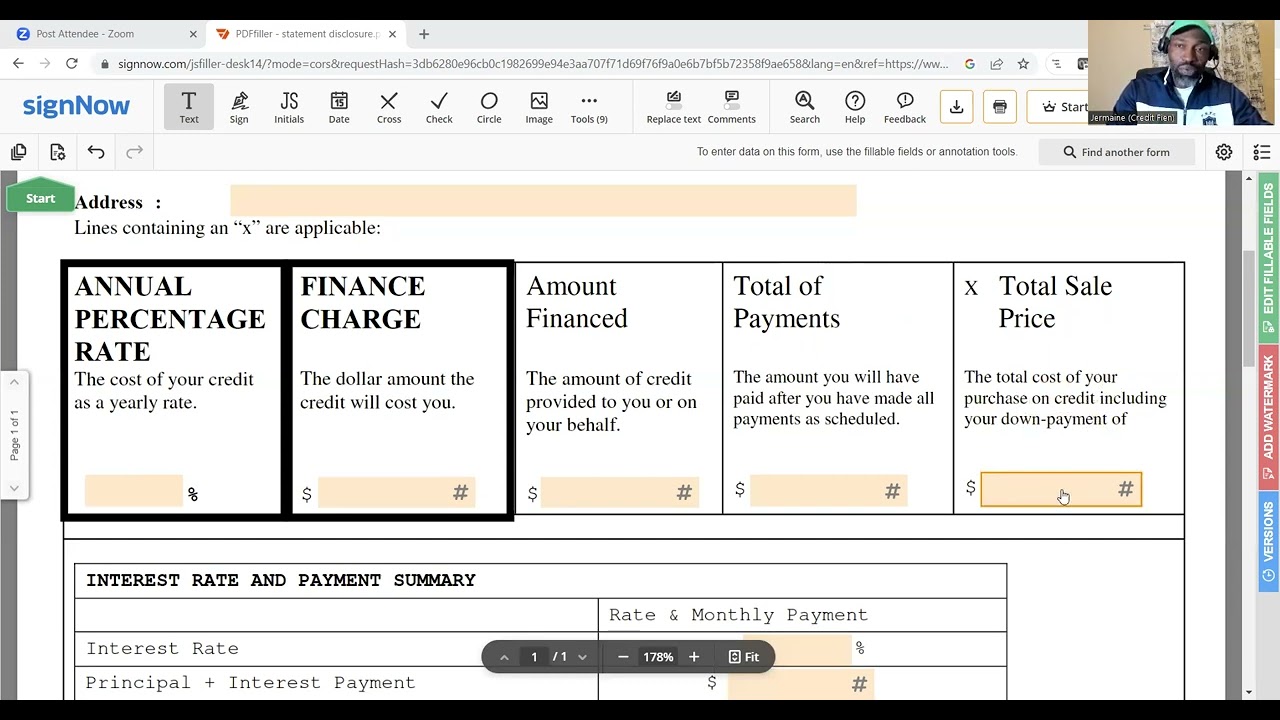Viewport: 1280px width, 720px height.
Task: Select the Initials tool
Action: pyautogui.click(x=289, y=107)
